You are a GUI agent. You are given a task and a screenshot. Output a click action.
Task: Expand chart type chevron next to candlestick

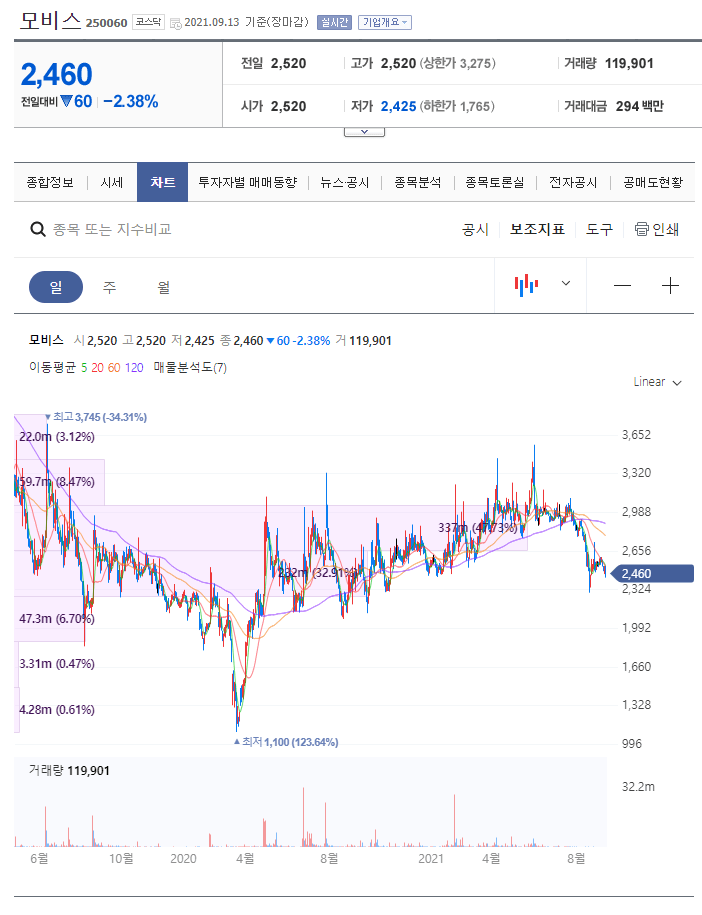565,284
